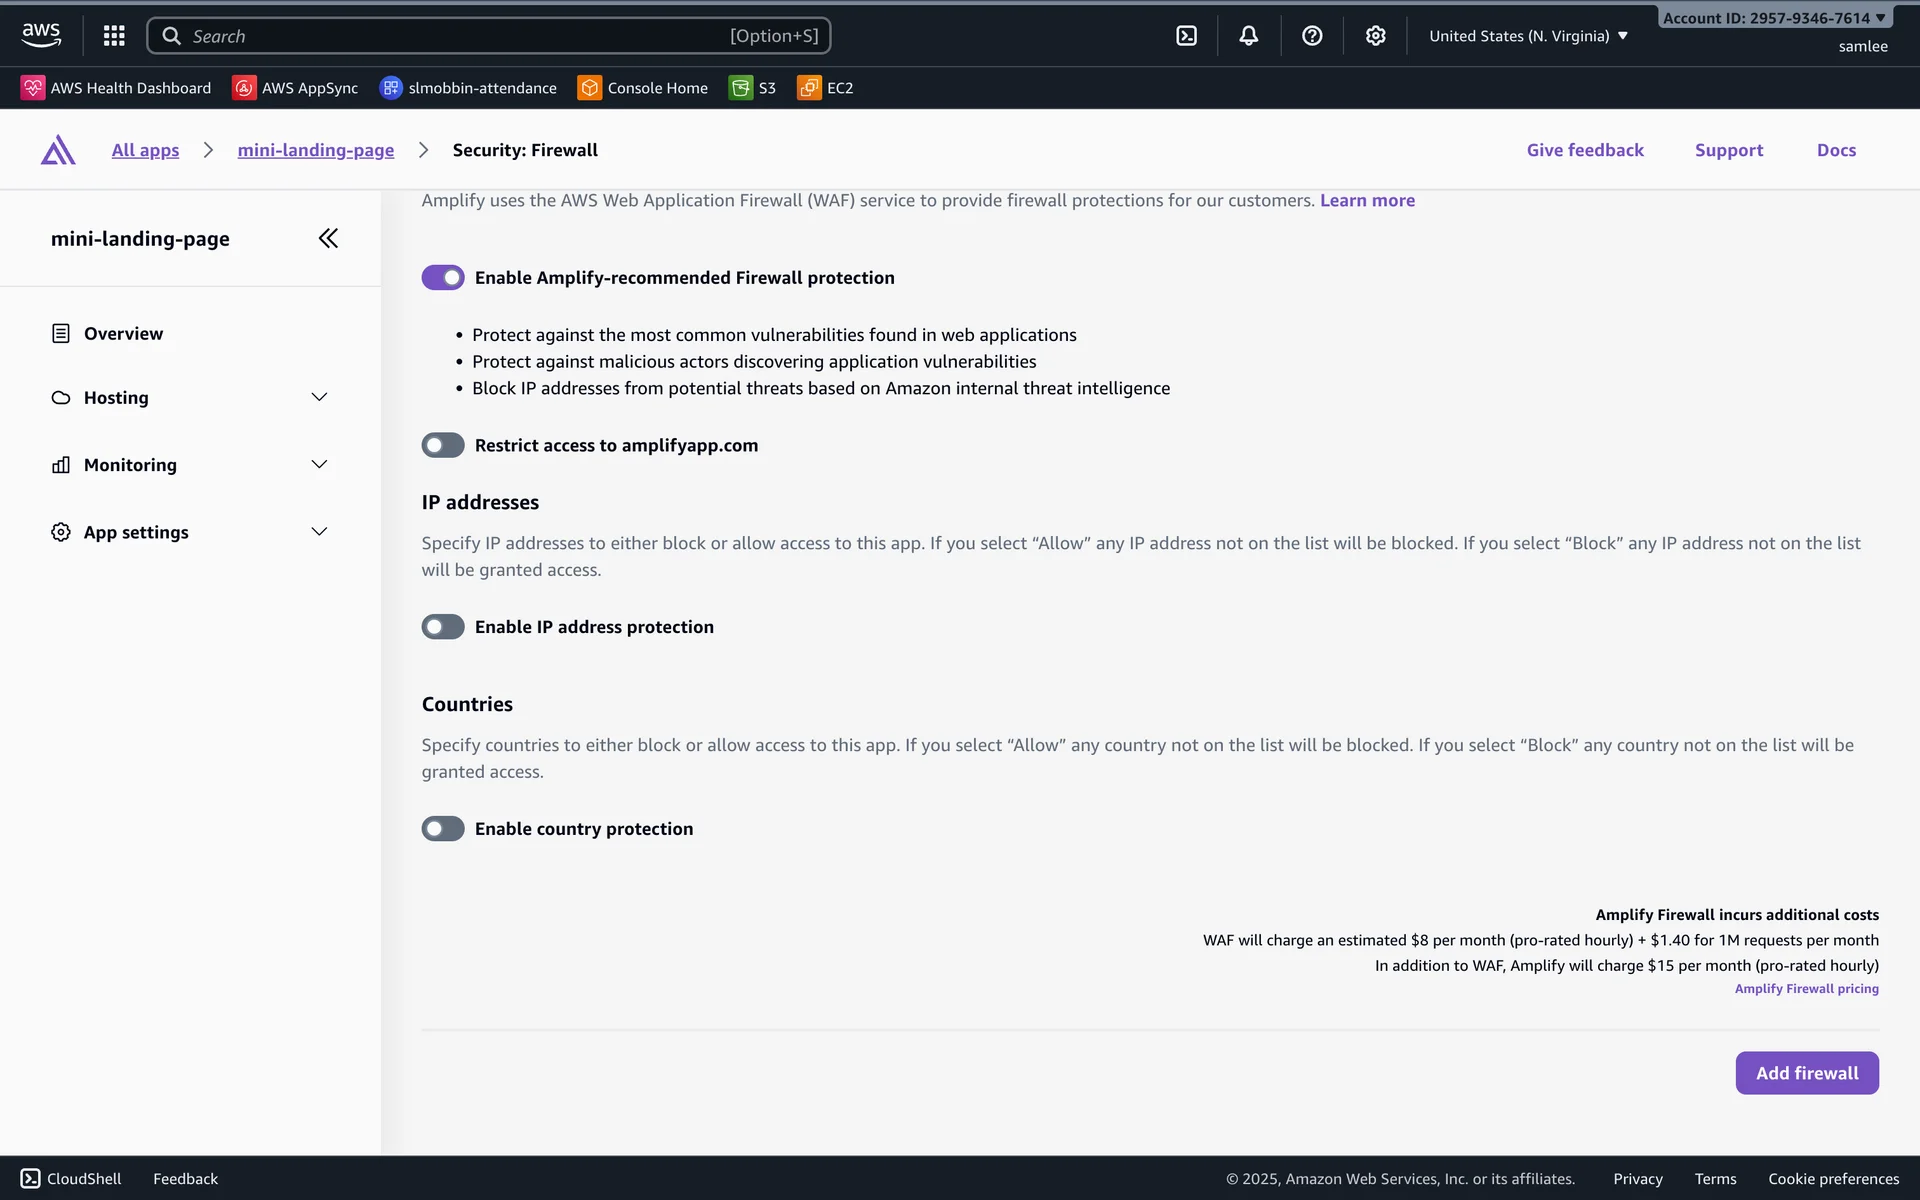Go to mini-landing-page breadcrumb

click(315, 150)
